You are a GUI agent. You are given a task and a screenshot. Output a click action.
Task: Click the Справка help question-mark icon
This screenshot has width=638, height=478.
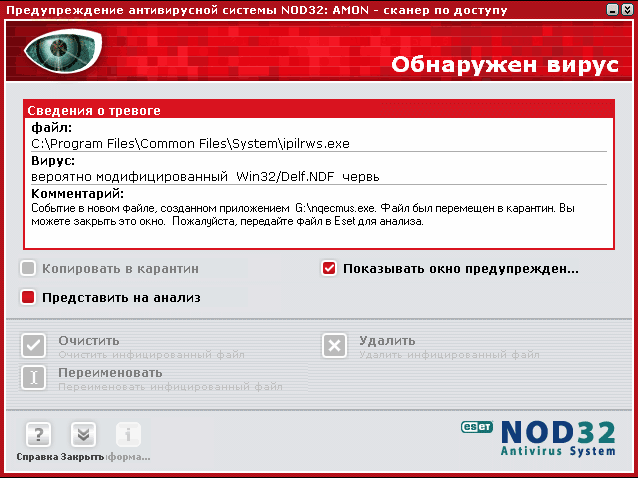[x=38, y=434]
